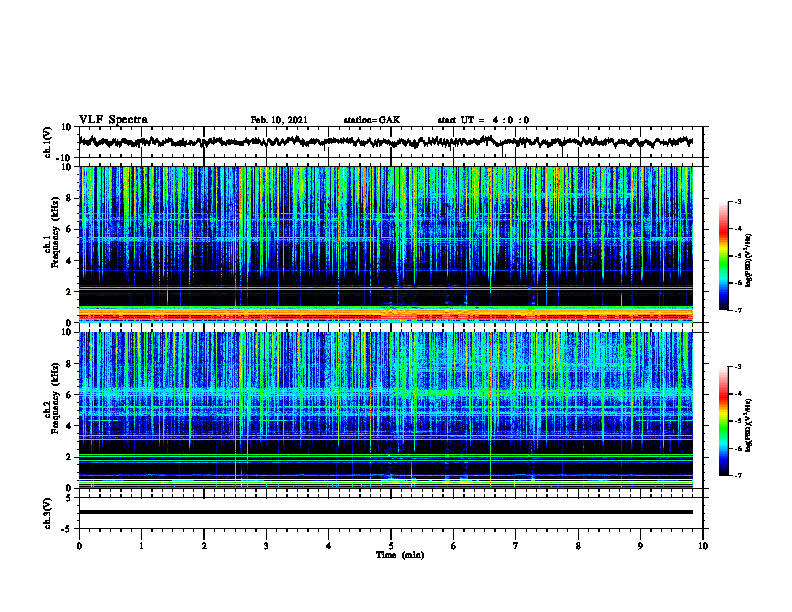Click the 8 kHz tick label on ch.1 spectrogram

pos(69,198)
